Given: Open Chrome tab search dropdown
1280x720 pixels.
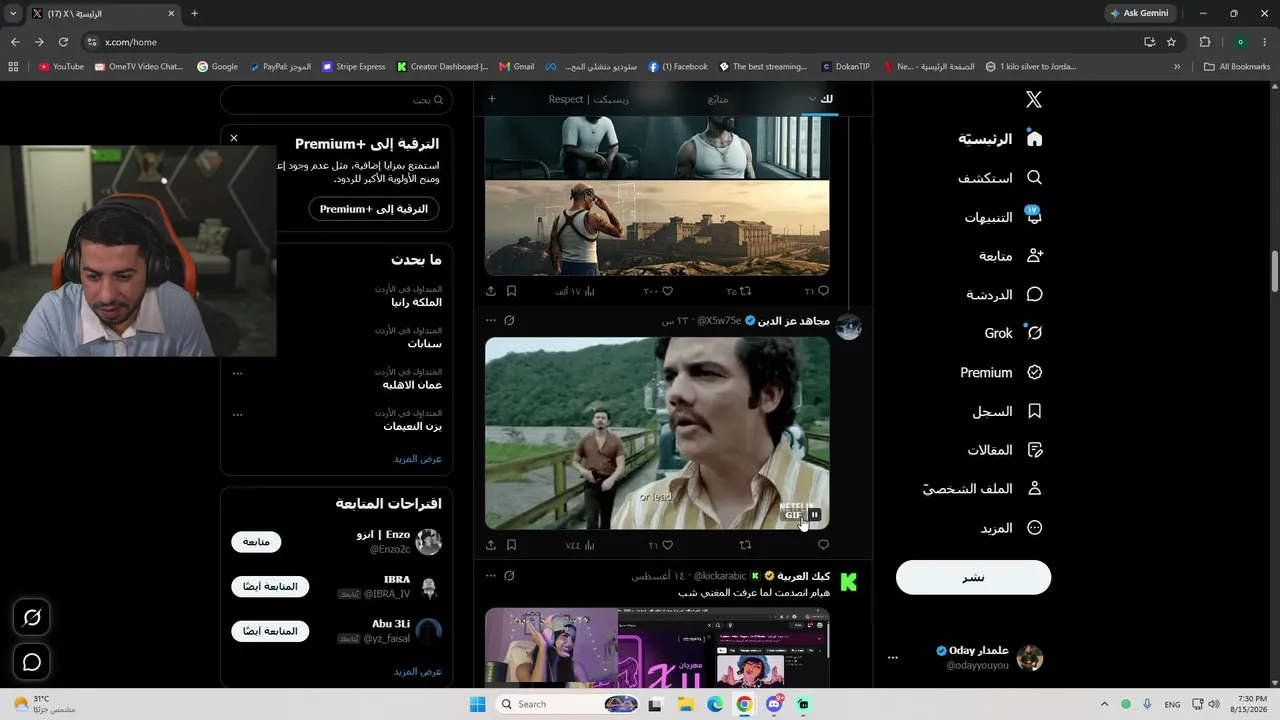Looking at the screenshot, I should [13, 14].
